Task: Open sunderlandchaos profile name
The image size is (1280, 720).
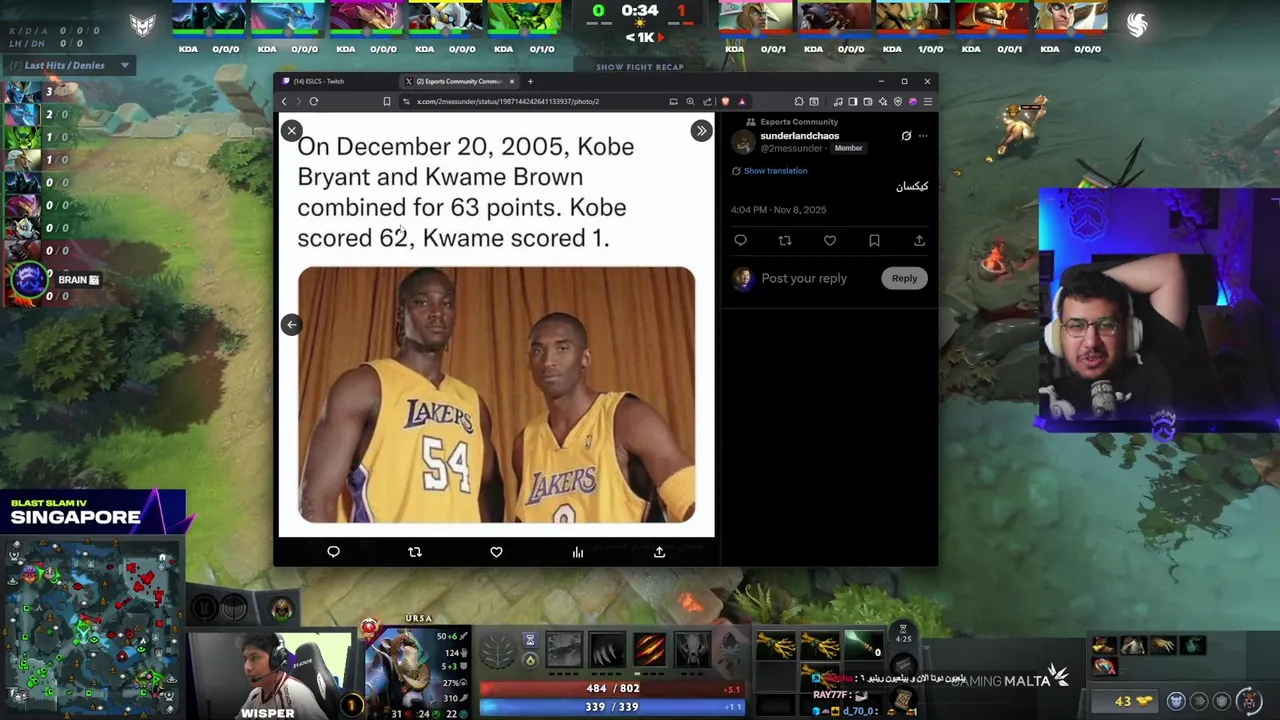Action: point(799,136)
